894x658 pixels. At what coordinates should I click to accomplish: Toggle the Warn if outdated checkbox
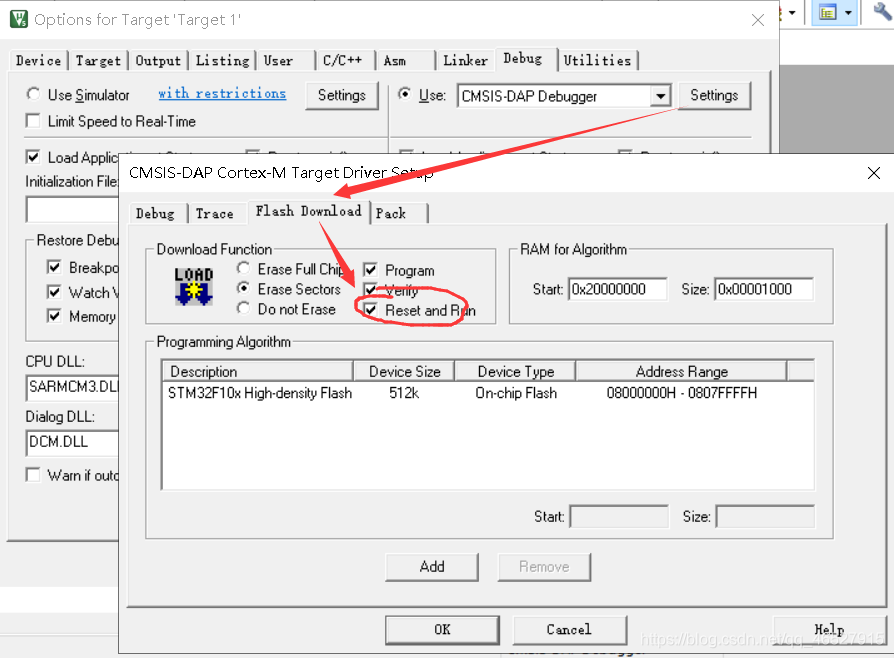tap(33, 474)
